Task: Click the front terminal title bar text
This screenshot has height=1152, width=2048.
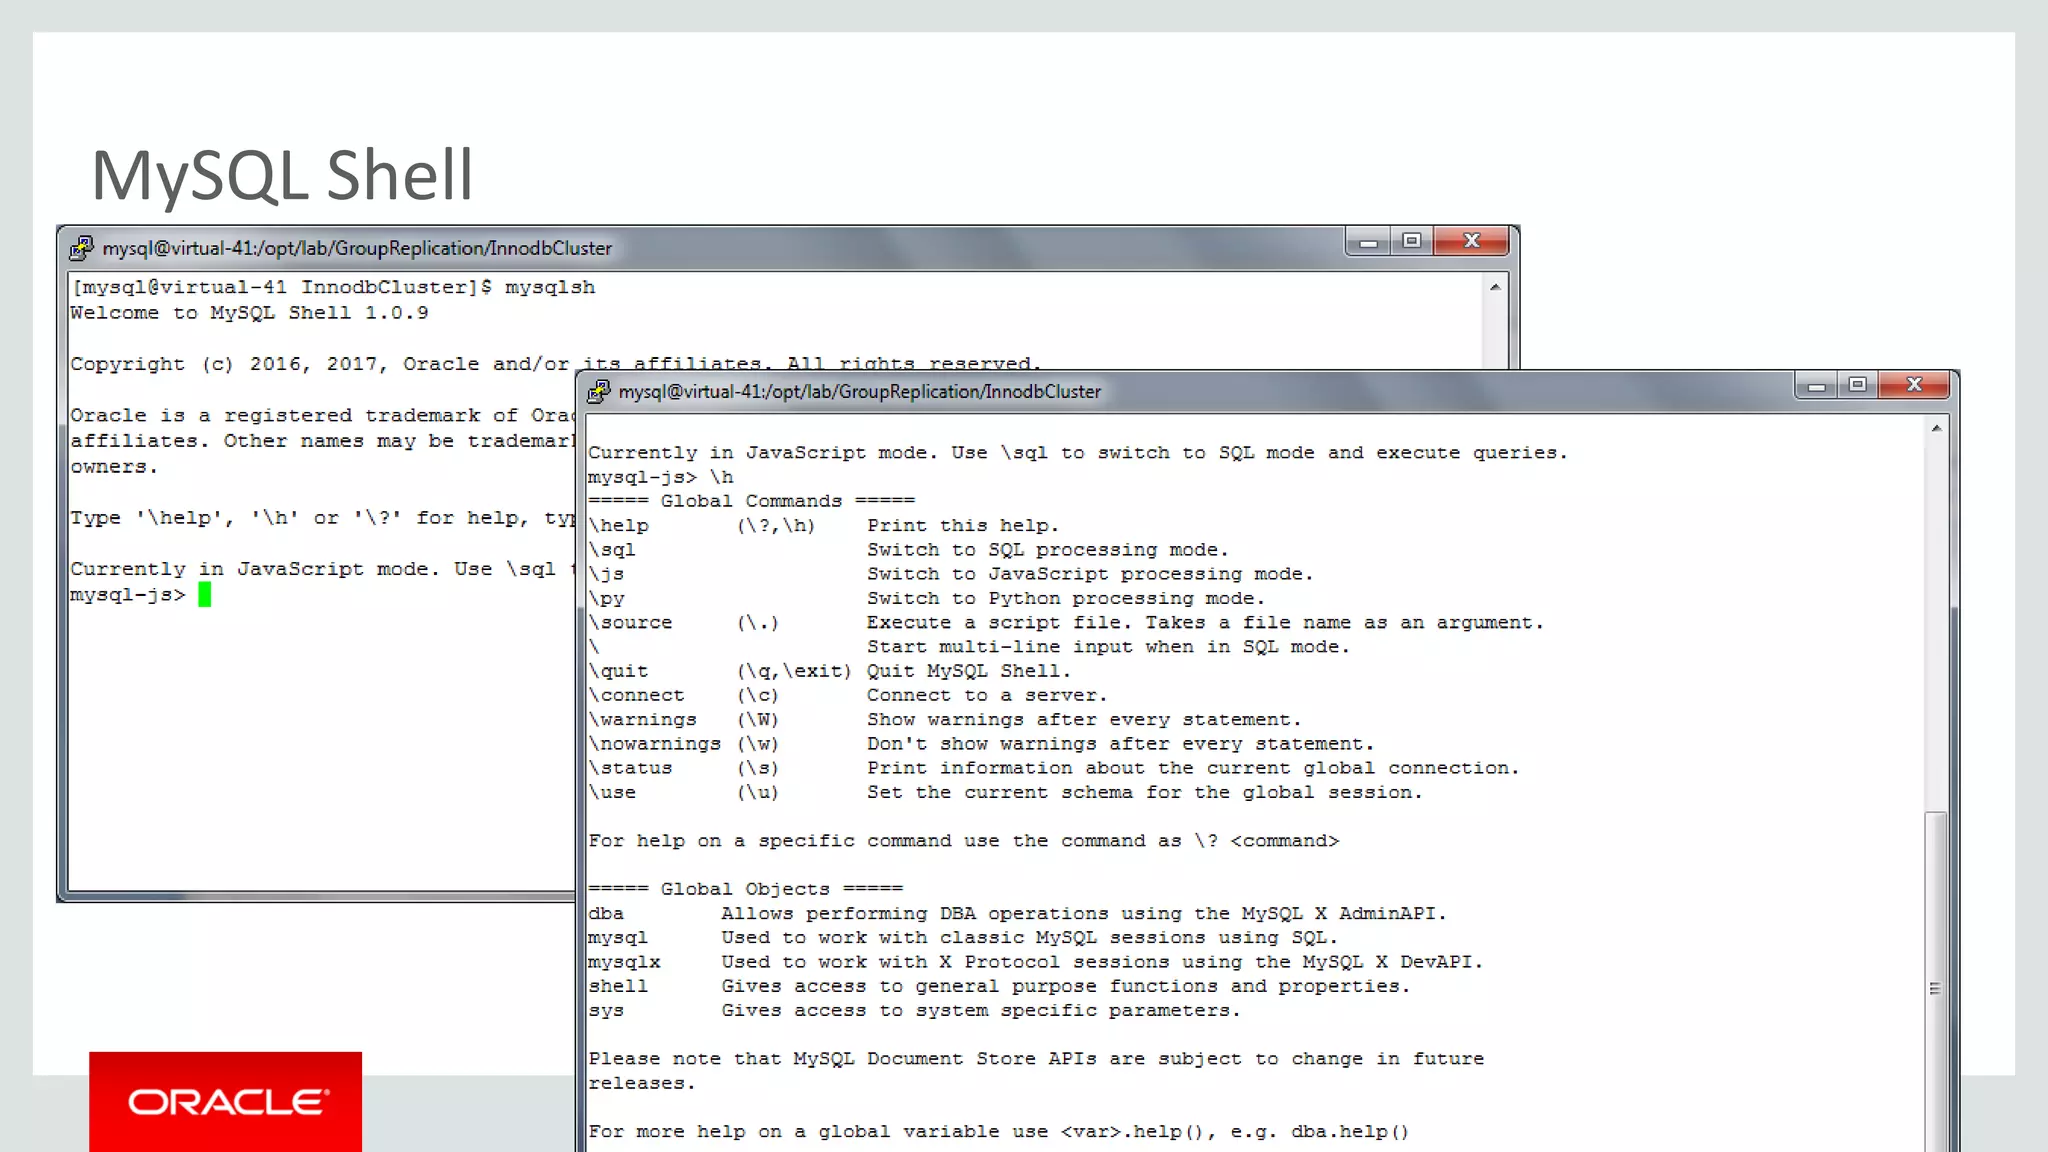Action: coord(860,392)
